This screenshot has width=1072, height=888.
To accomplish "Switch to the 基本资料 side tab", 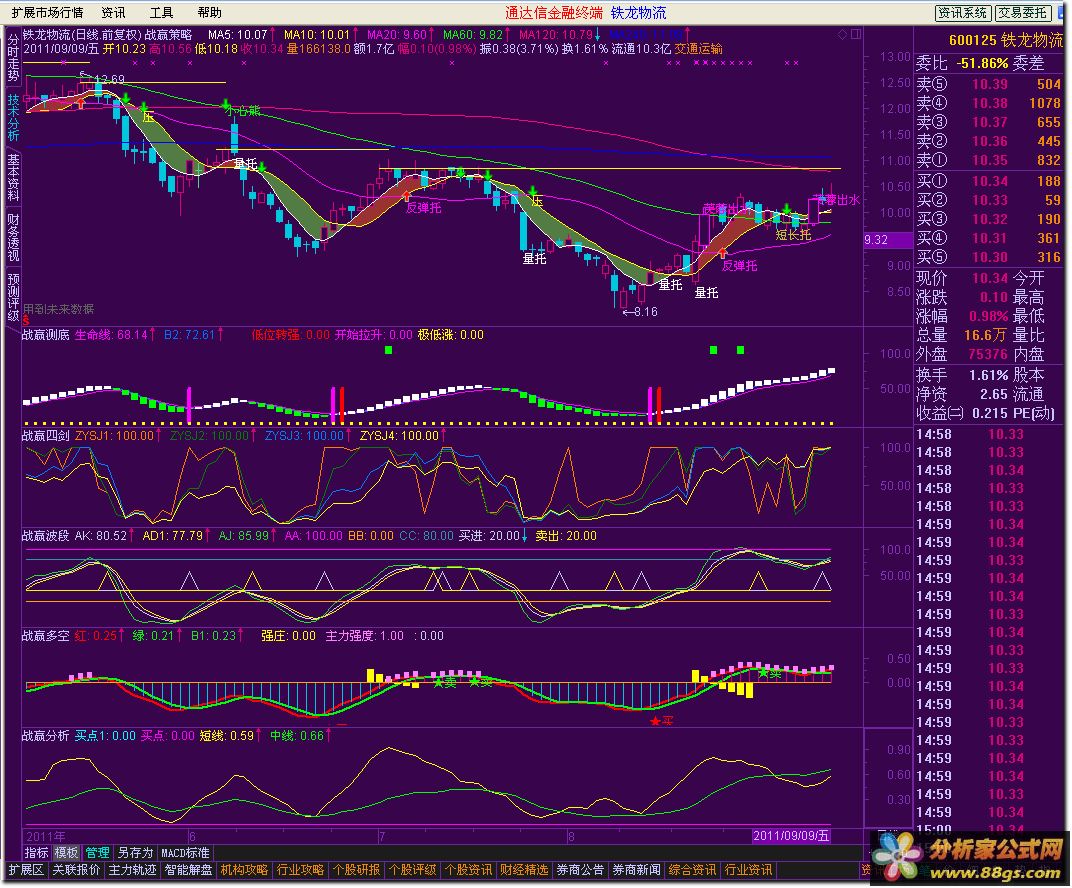I will (13, 177).
